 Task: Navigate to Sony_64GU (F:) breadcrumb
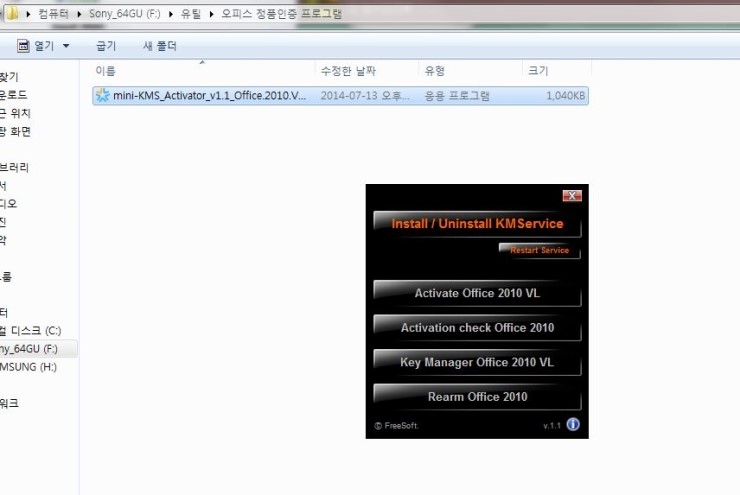point(125,14)
